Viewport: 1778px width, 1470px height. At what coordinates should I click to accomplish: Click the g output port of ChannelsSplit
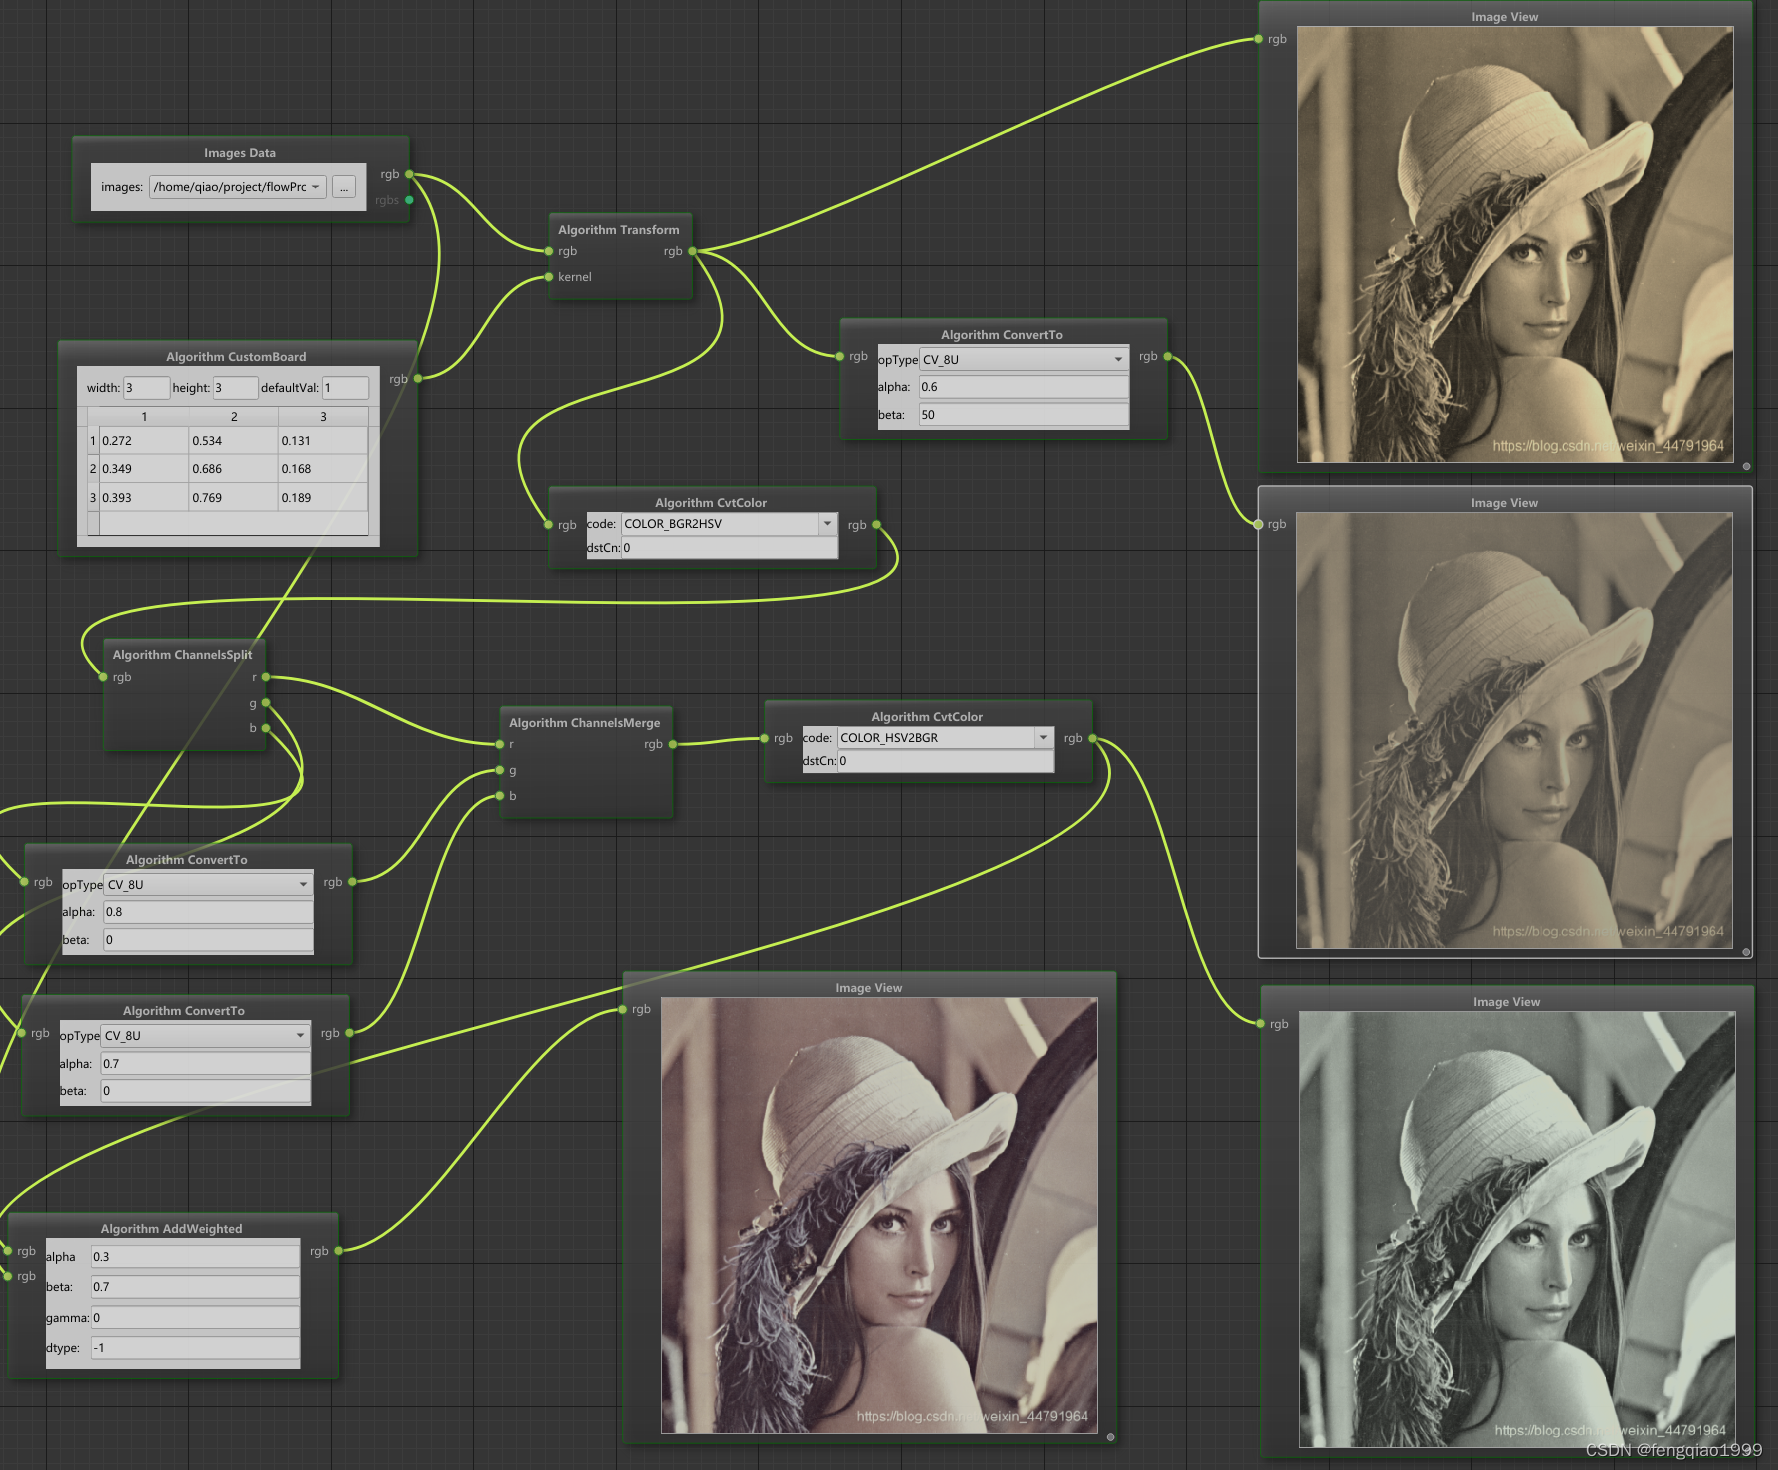click(266, 703)
